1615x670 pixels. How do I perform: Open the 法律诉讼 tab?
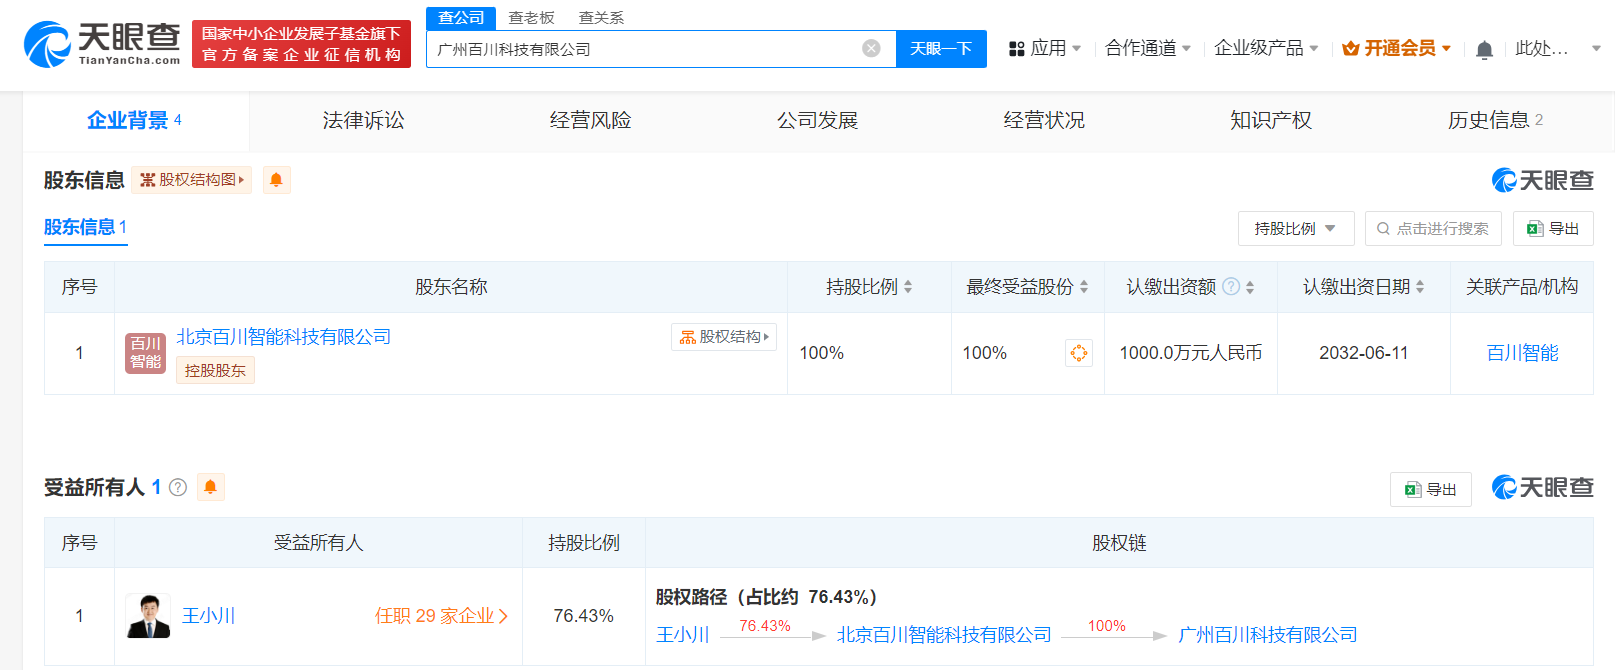click(363, 121)
